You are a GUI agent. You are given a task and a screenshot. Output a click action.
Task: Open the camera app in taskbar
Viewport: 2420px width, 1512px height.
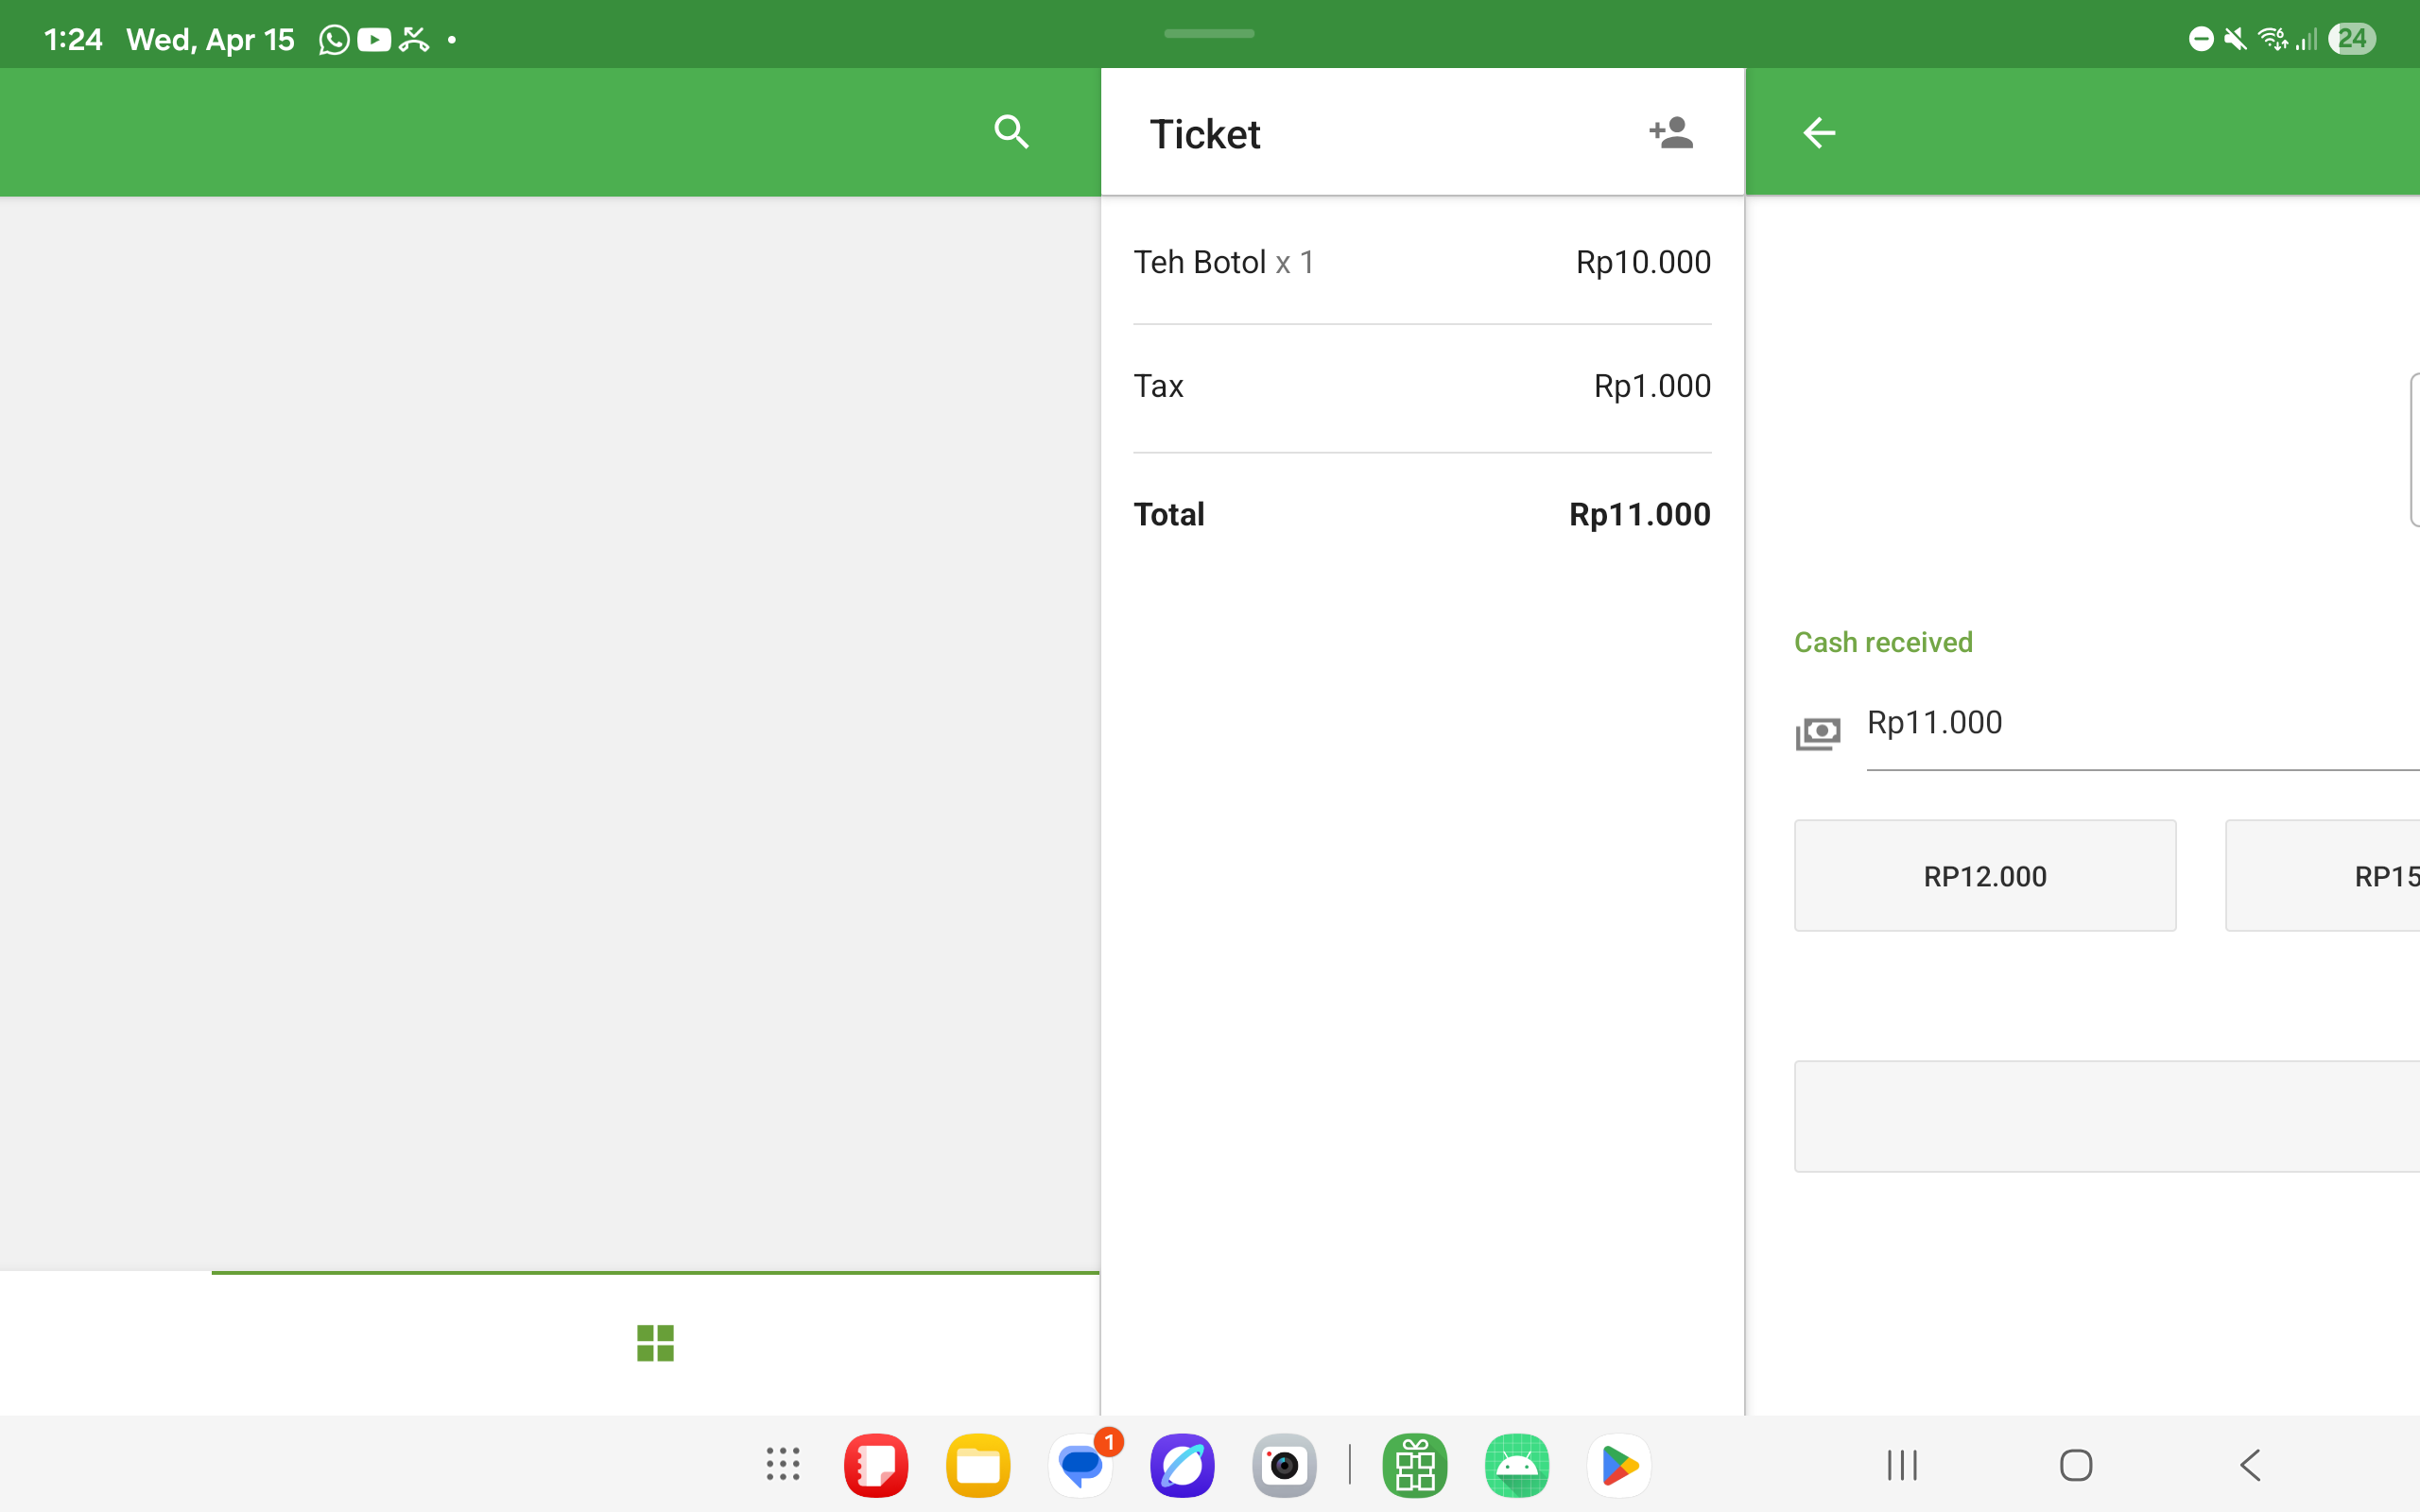click(x=1284, y=1465)
